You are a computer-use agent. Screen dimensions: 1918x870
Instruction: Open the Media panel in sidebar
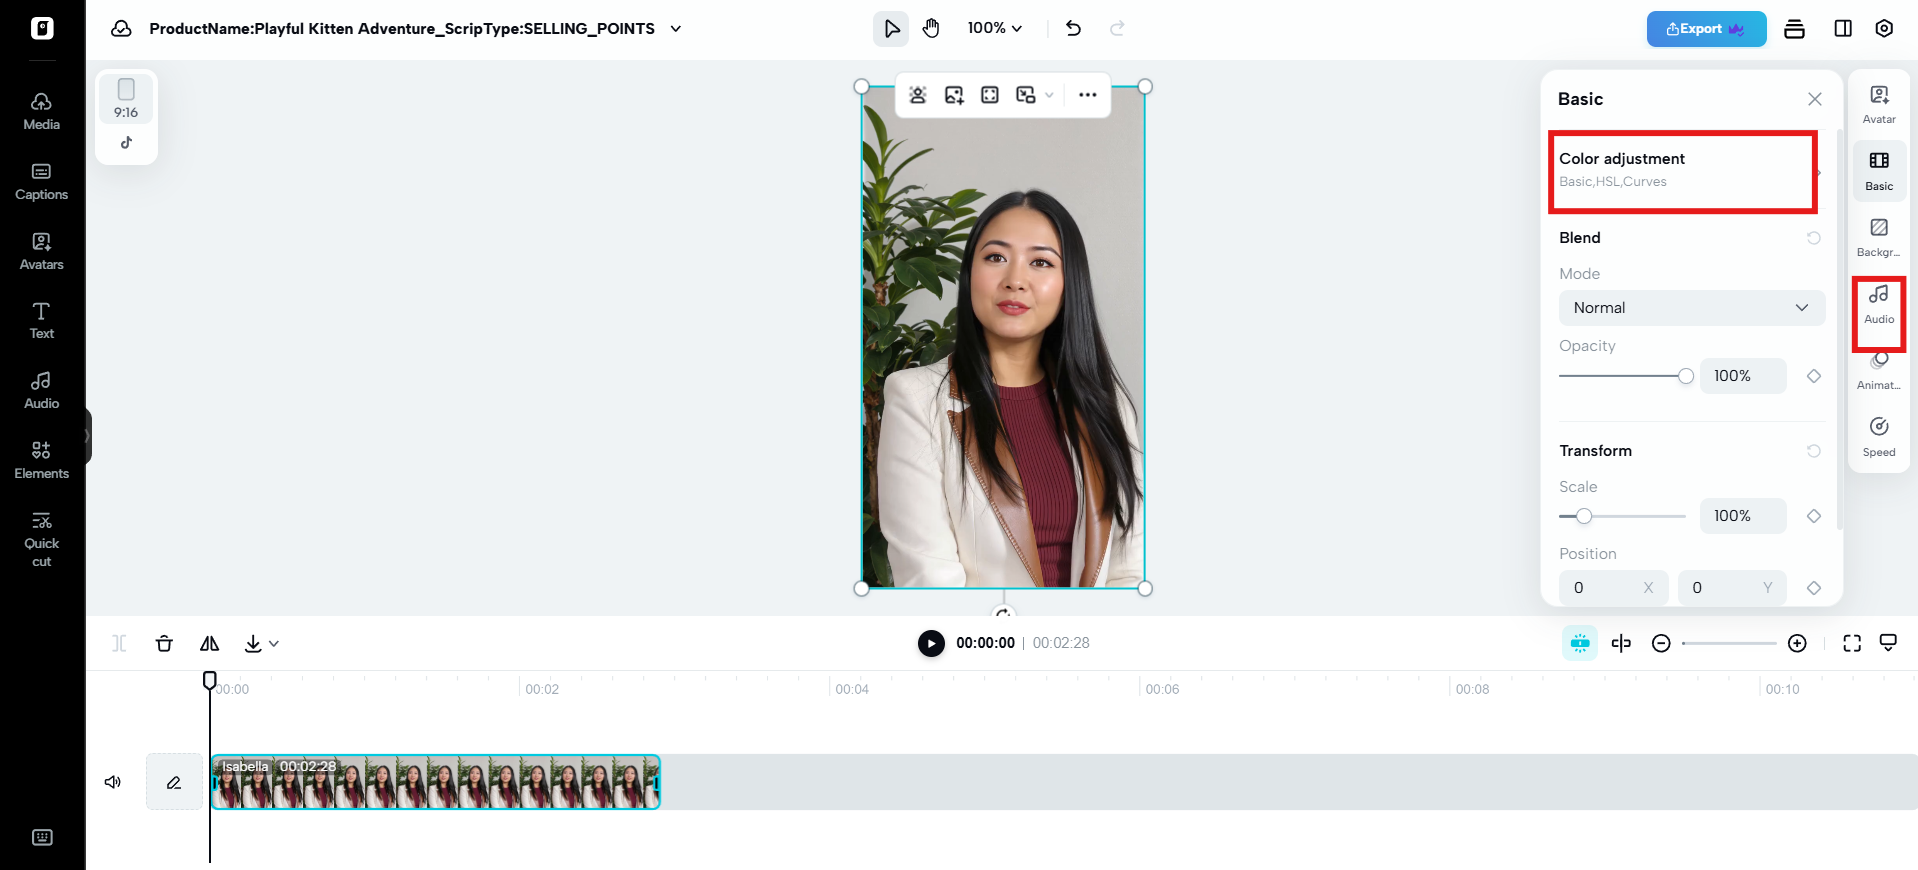click(x=41, y=111)
